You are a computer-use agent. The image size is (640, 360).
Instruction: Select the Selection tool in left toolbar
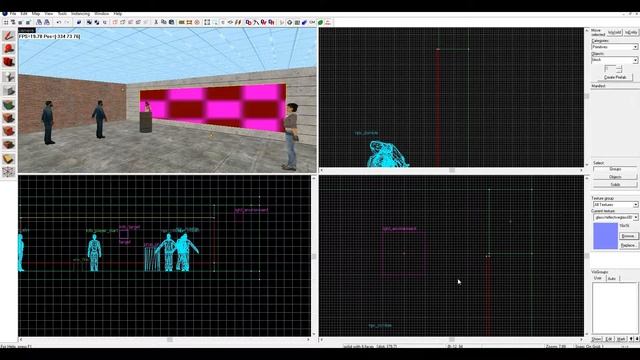(9, 36)
